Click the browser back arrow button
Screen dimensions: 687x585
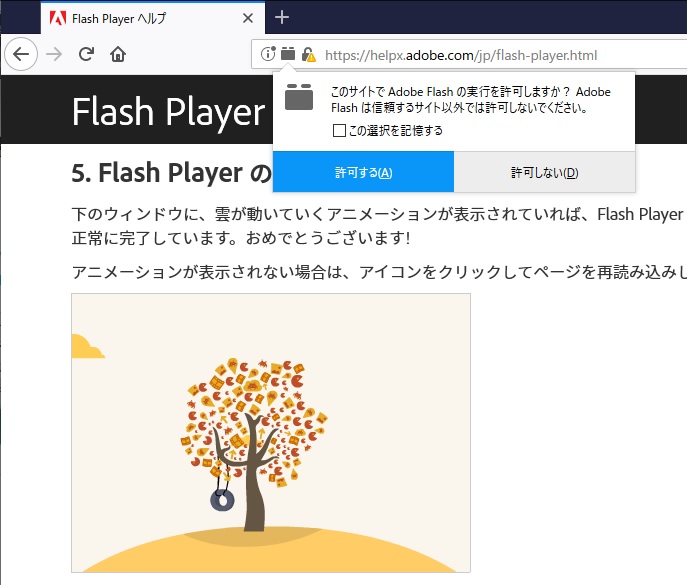[20, 54]
